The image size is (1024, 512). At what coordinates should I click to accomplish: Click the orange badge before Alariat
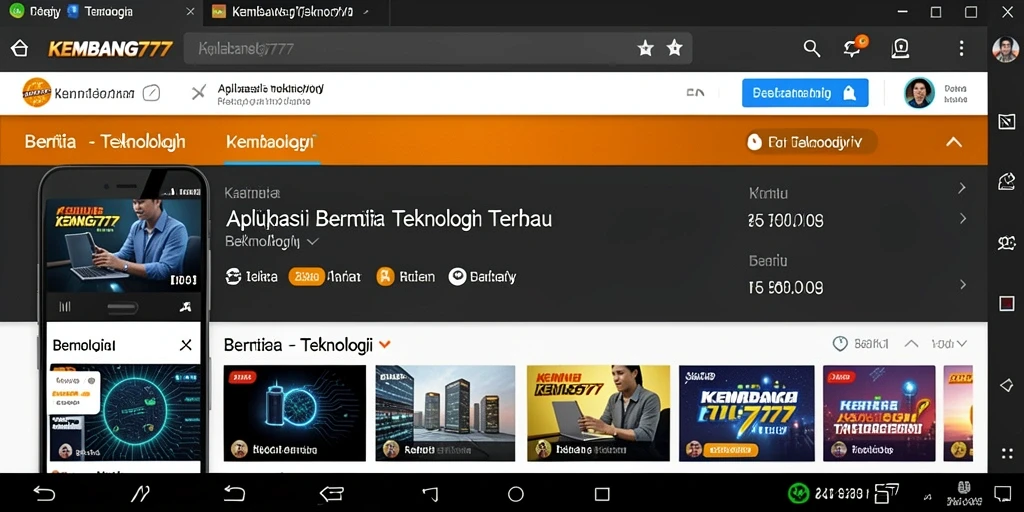[306, 277]
